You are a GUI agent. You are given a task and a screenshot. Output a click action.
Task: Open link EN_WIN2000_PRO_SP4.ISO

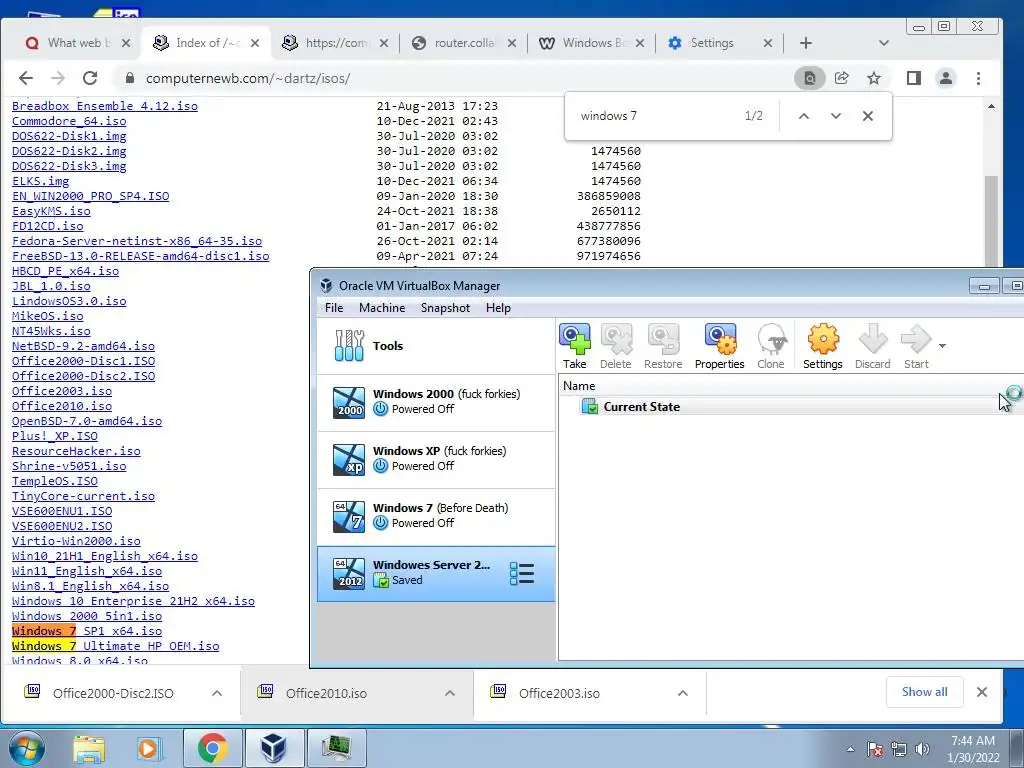click(91, 196)
